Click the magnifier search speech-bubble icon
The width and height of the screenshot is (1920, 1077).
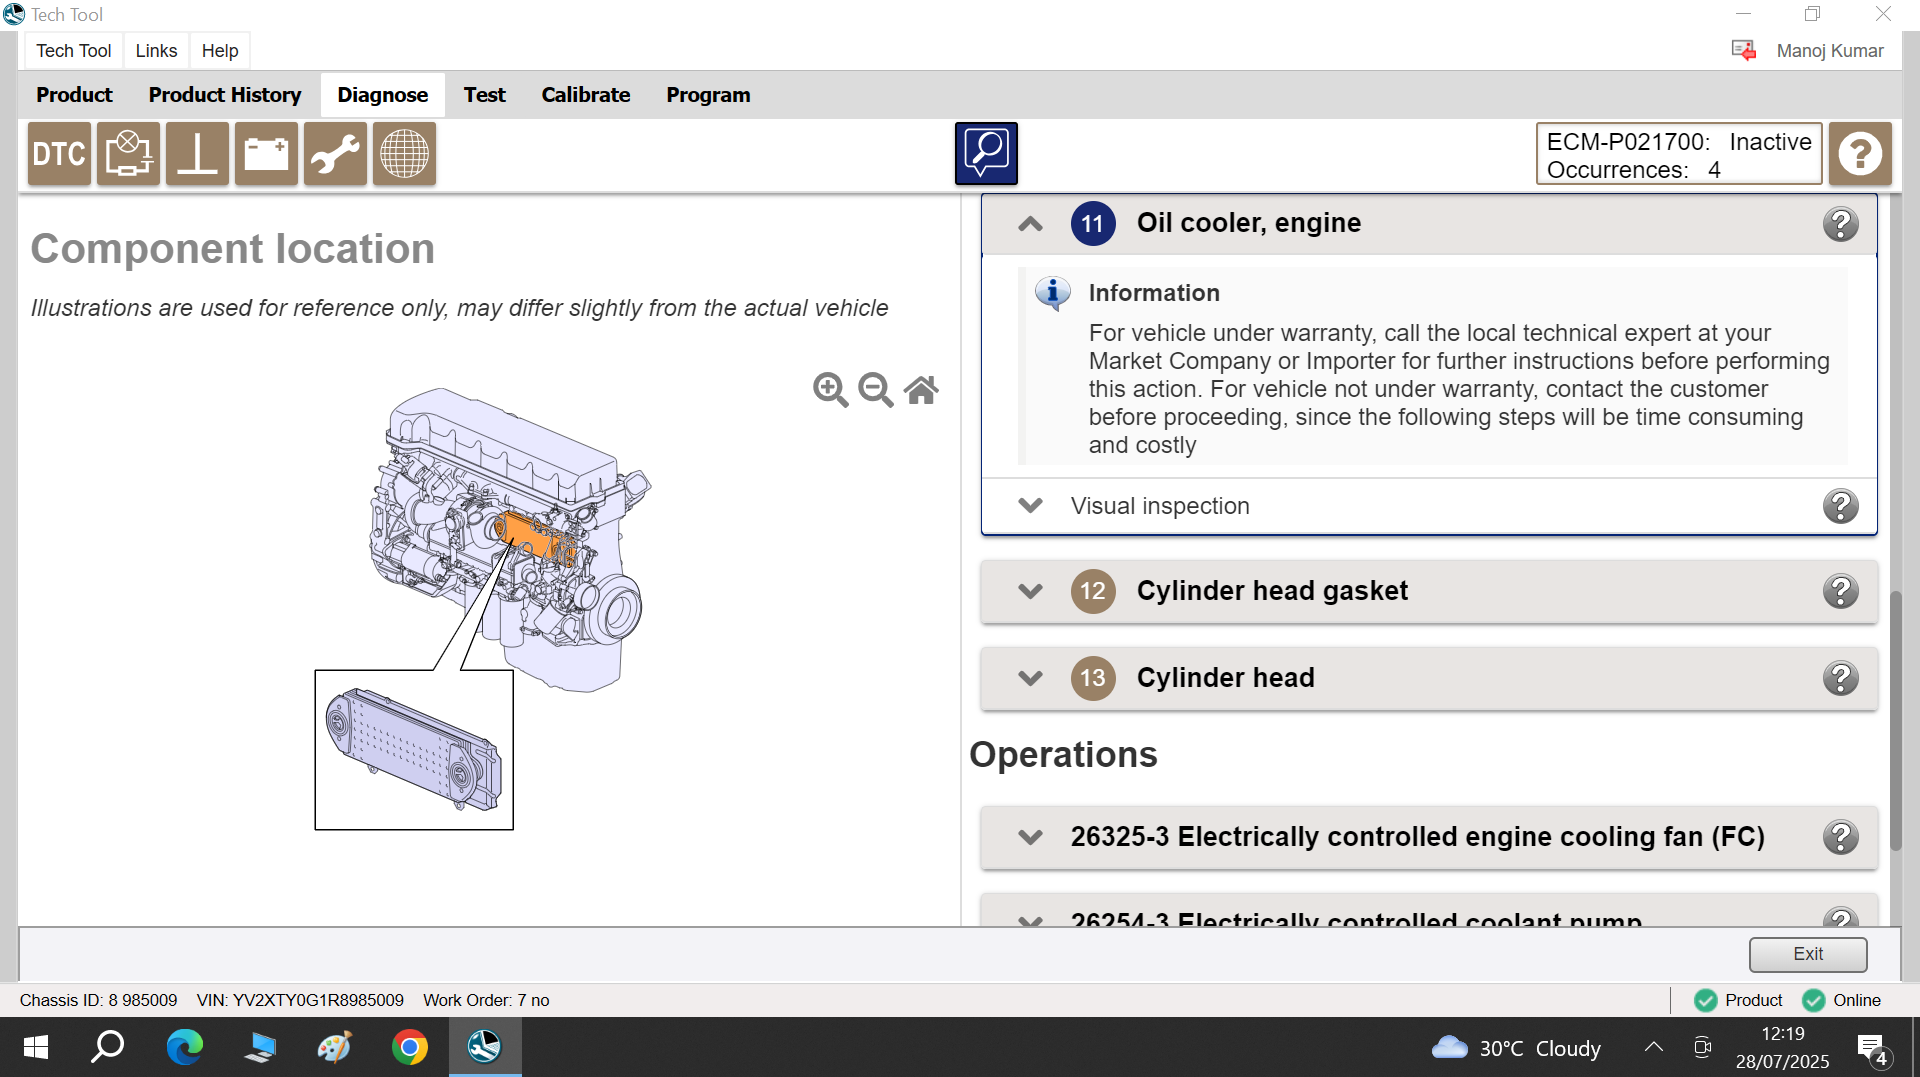tap(985, 154)
